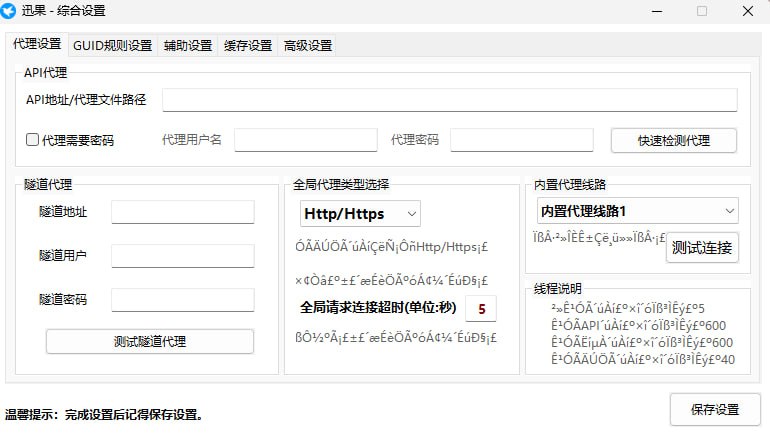Click the 代理用户名 text field
Viewport: 770px width, 440px height.
tap(306, 140)
